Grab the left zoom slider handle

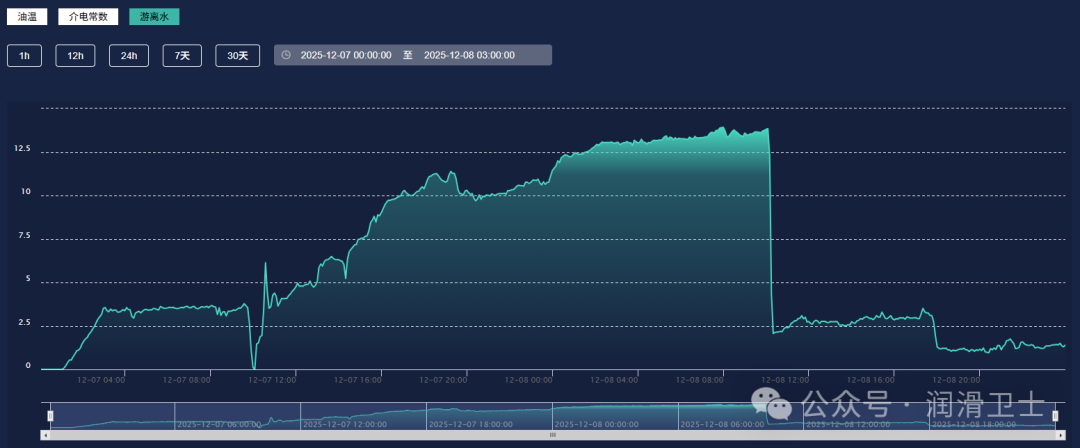pyautogui.click(x=50, y=416)
